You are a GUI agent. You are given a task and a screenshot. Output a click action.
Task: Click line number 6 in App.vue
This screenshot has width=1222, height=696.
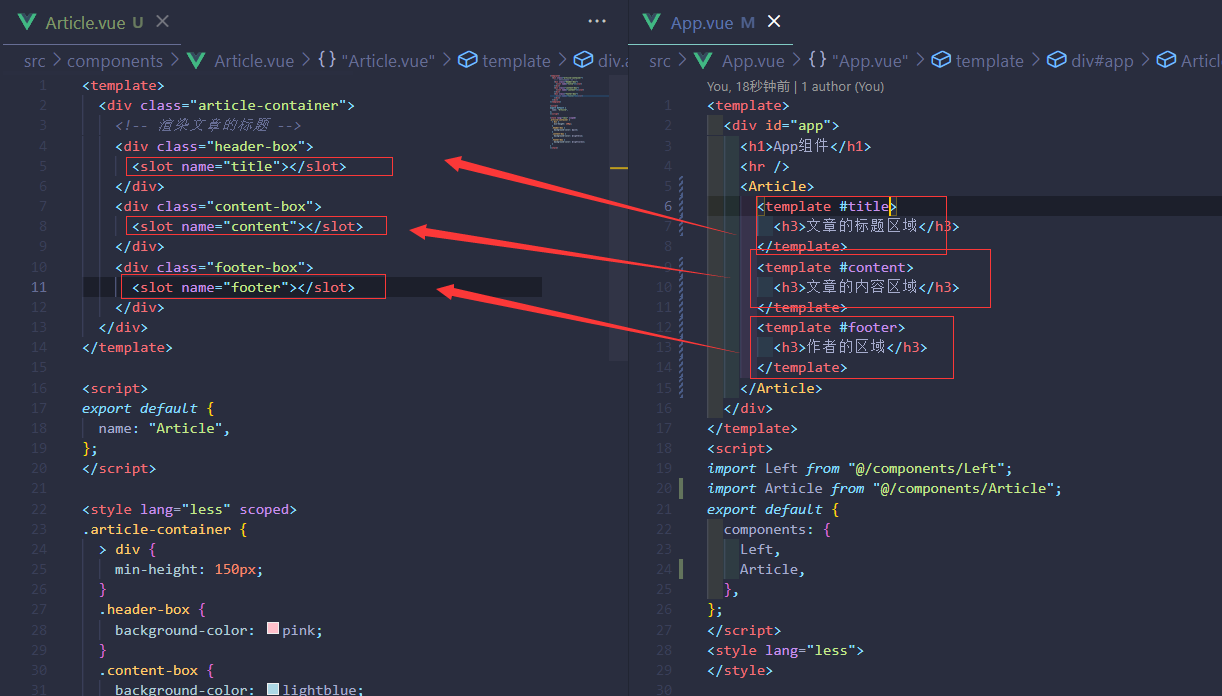click(x=668, y=206)
